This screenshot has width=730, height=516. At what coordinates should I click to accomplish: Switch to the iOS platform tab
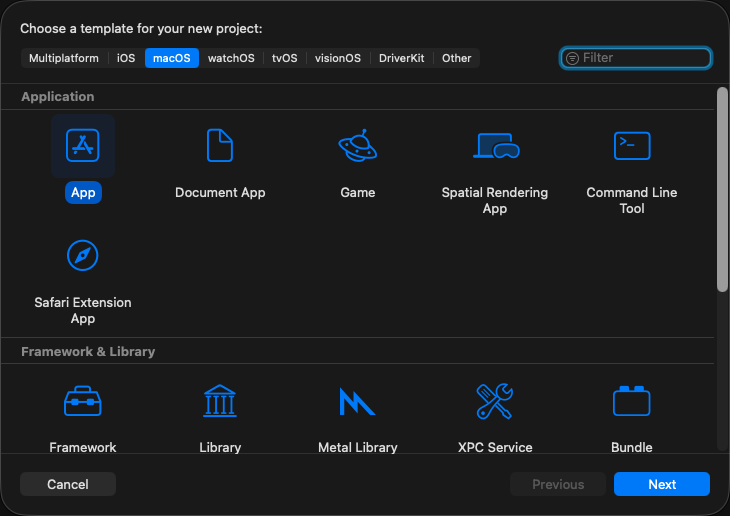point(126,58)
